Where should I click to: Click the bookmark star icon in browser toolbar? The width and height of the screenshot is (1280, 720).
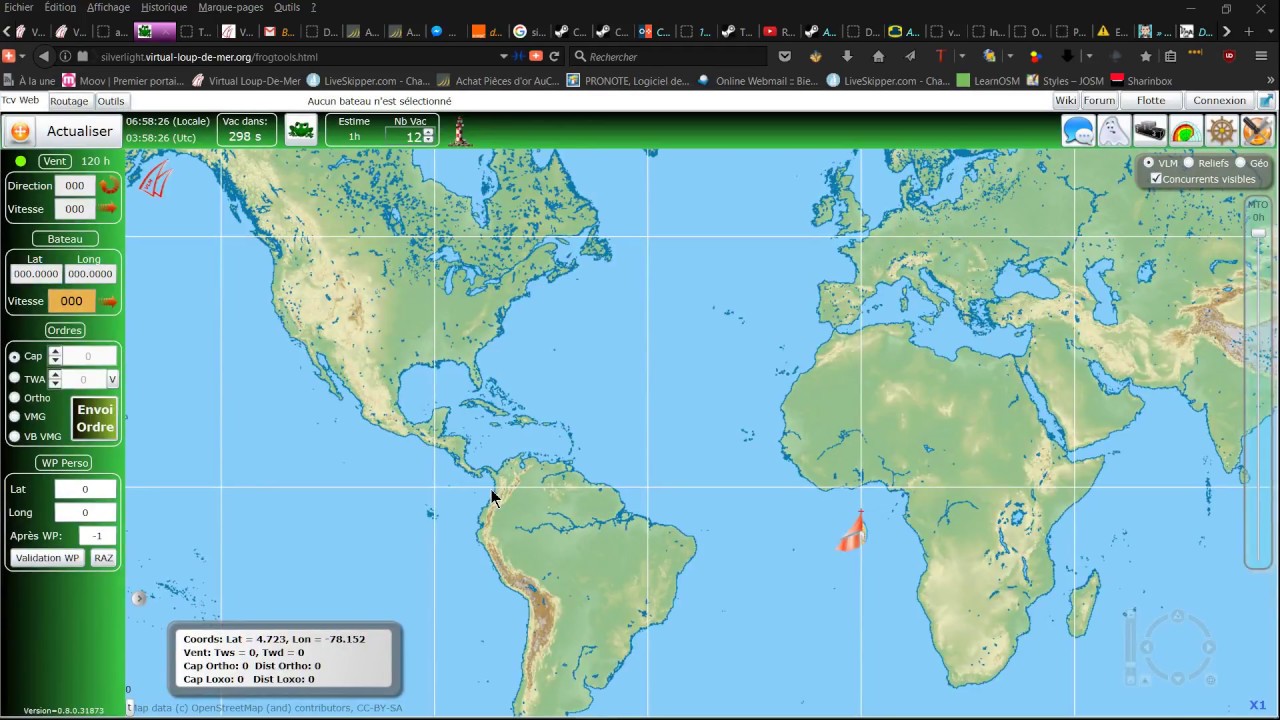(1146, 57)
